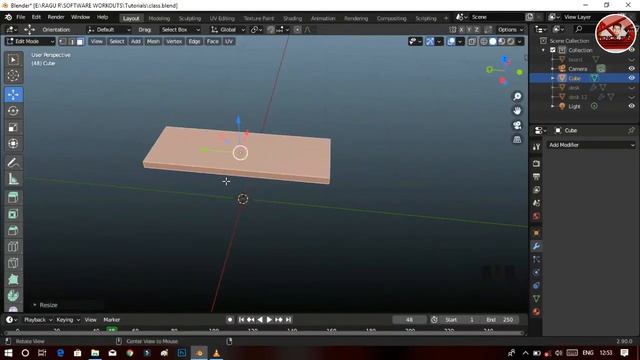This screenshot has height=360, width=640.
Task: Switch to the UV Editing workspace tab
Action: pyautogui.click(x=222, y=18)
